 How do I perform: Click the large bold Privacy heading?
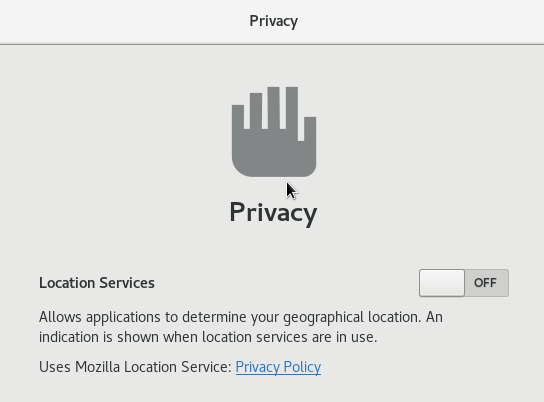click(x=273, y=213)
